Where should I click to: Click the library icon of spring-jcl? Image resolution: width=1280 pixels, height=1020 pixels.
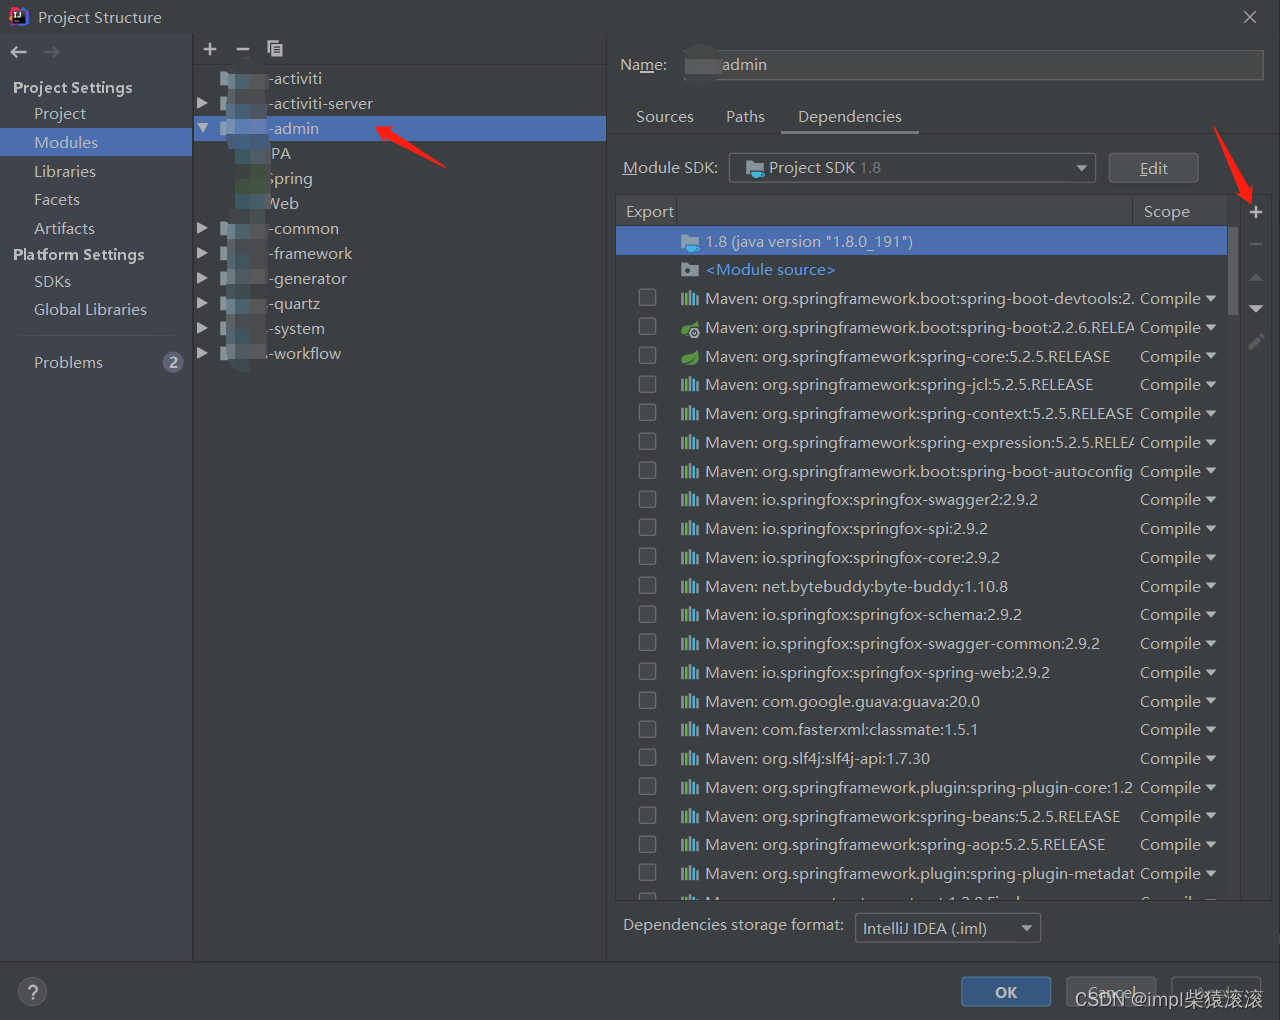click(690, 385)
